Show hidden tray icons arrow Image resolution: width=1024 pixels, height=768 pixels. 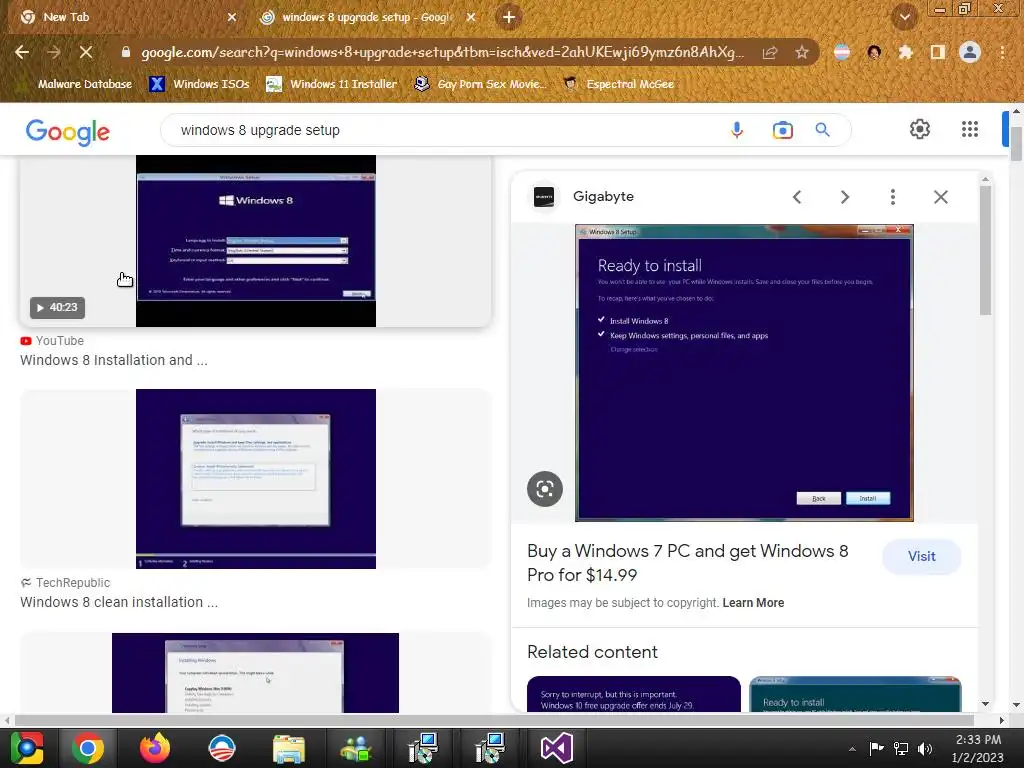click(852, 749)
